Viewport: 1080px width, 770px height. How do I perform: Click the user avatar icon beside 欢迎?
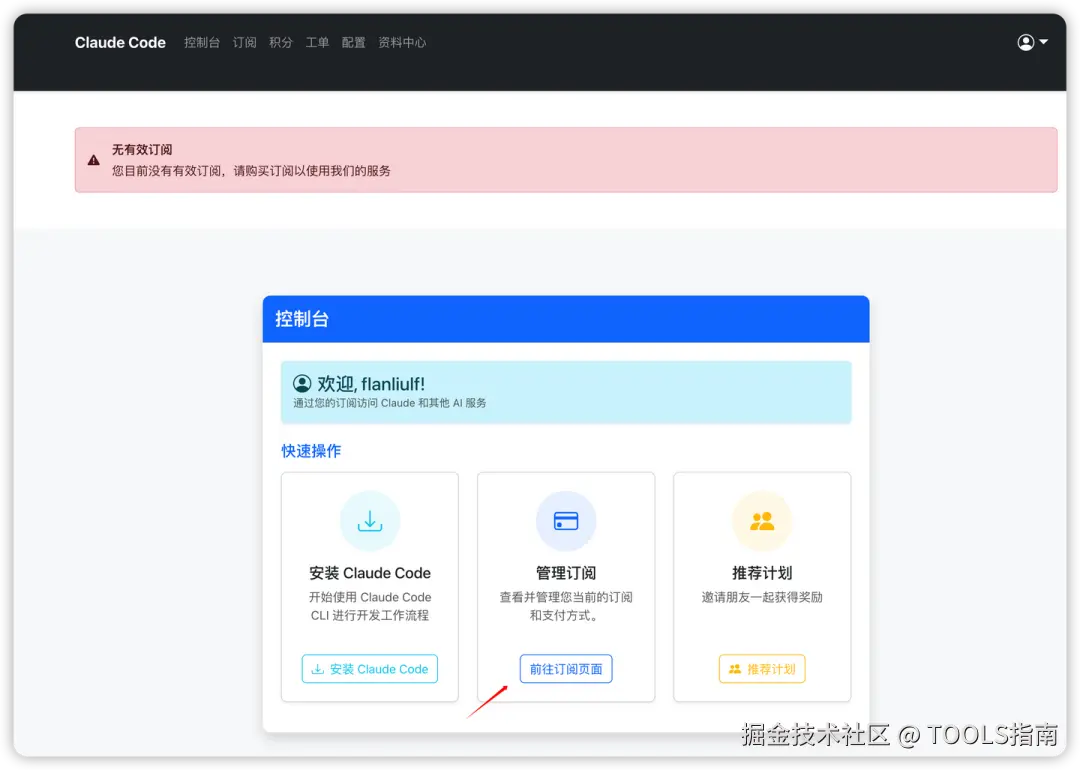[302, 384]
